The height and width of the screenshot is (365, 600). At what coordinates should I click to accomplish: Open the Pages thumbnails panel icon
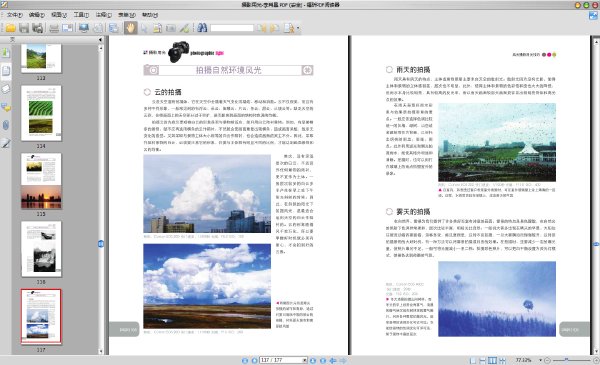point(6,71)
